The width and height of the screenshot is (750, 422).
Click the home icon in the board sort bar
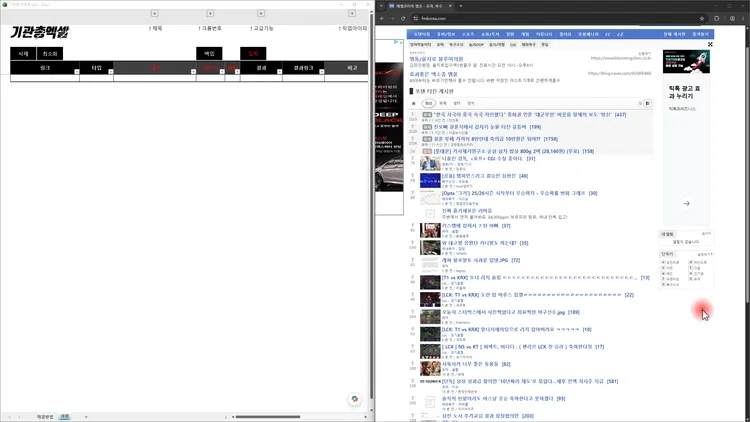point(414,103)
